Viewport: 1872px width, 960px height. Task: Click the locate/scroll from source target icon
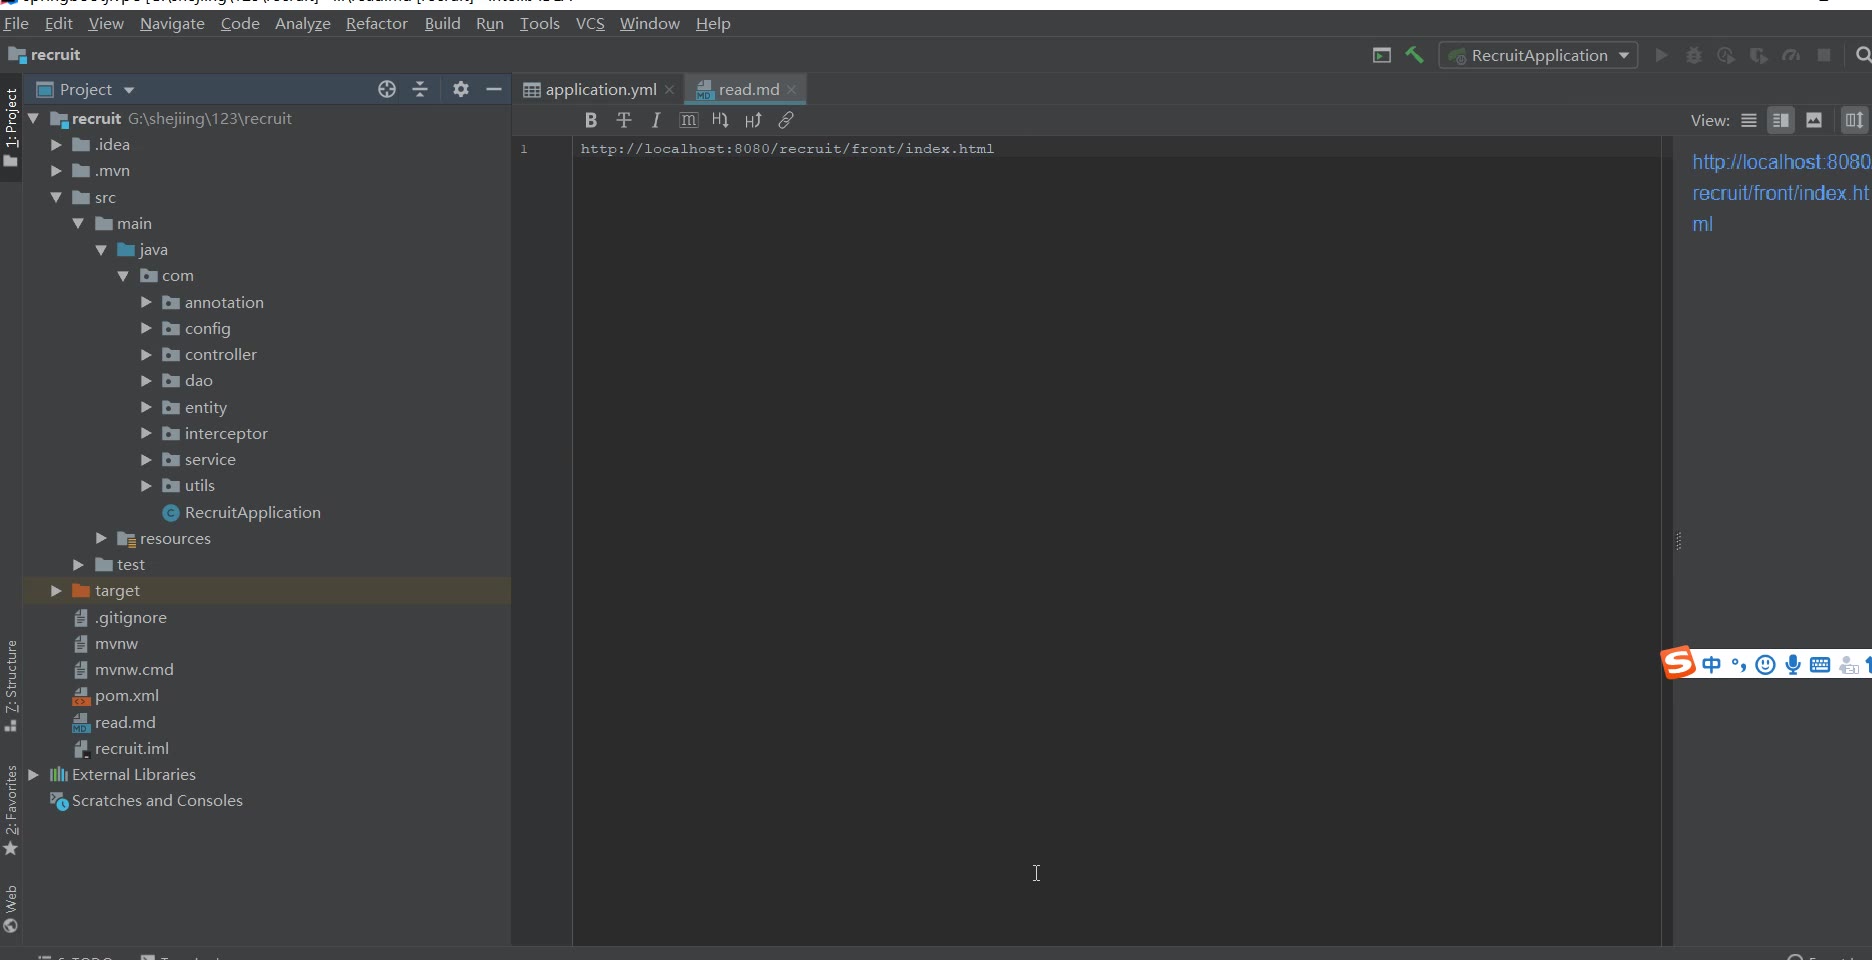coord(387,89)
